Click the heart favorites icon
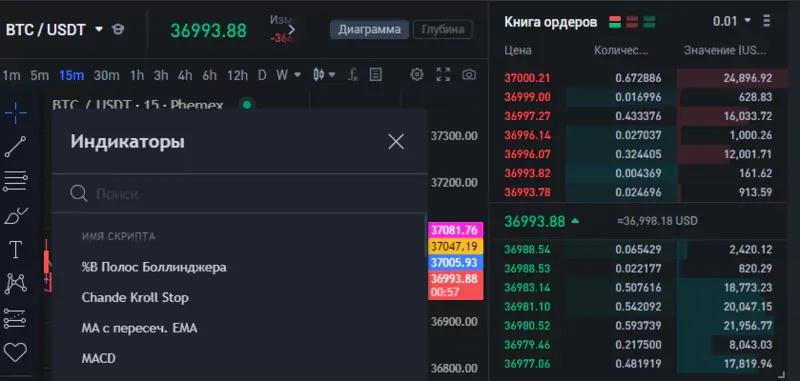Image resolution: width=800 pixels, height=381 pixels. [15, 352]
